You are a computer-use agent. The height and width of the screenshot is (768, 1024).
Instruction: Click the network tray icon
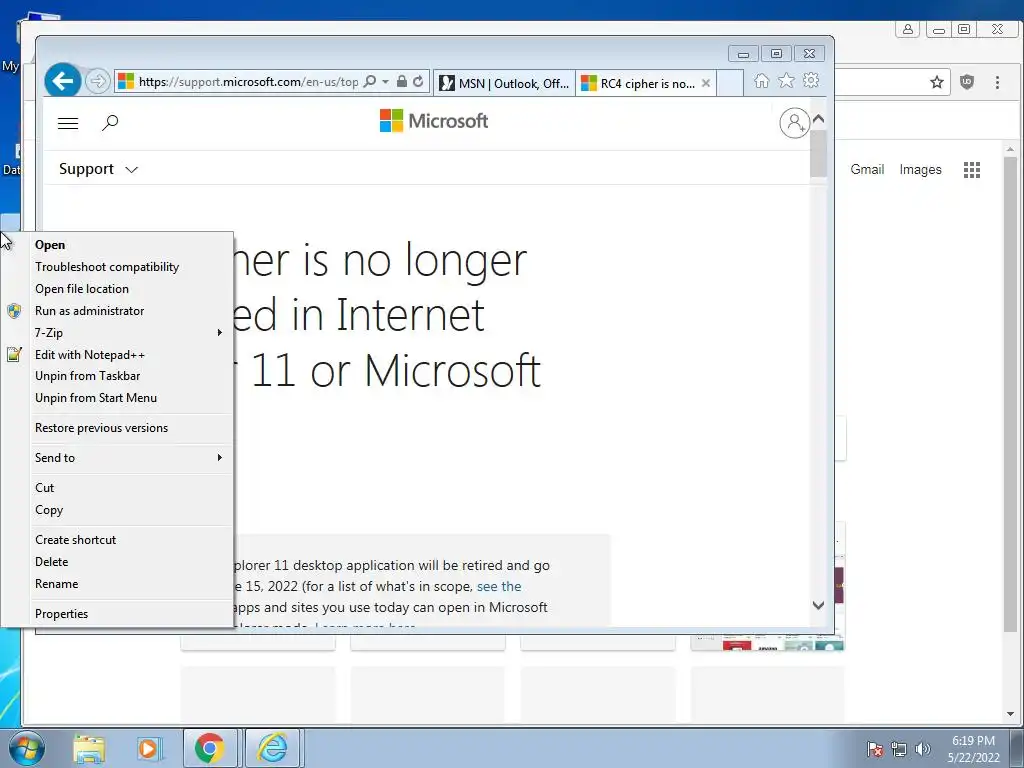[899, 749]
